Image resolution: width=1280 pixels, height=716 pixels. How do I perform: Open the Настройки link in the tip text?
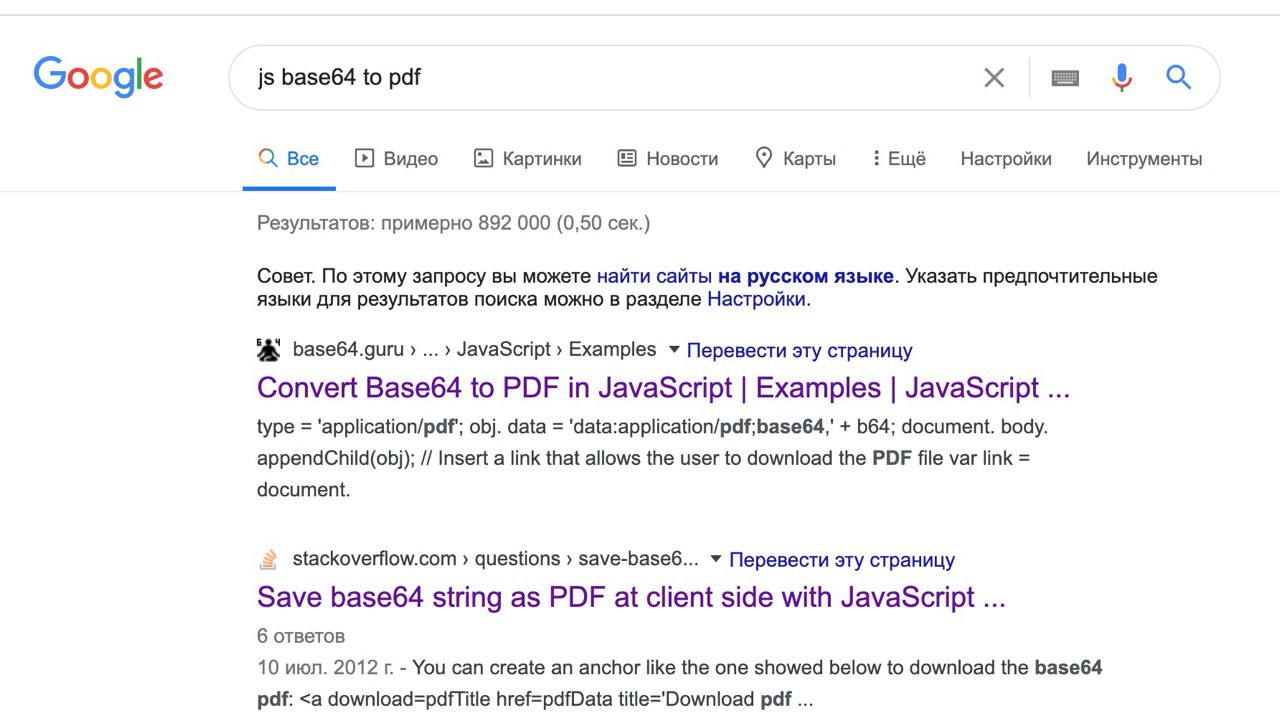point(756,299)
